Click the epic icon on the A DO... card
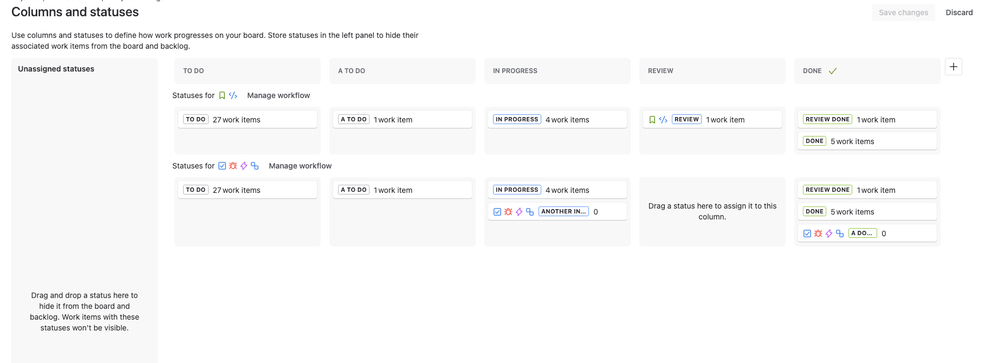Screen dimensions: 998x363 tap(829, 234)
